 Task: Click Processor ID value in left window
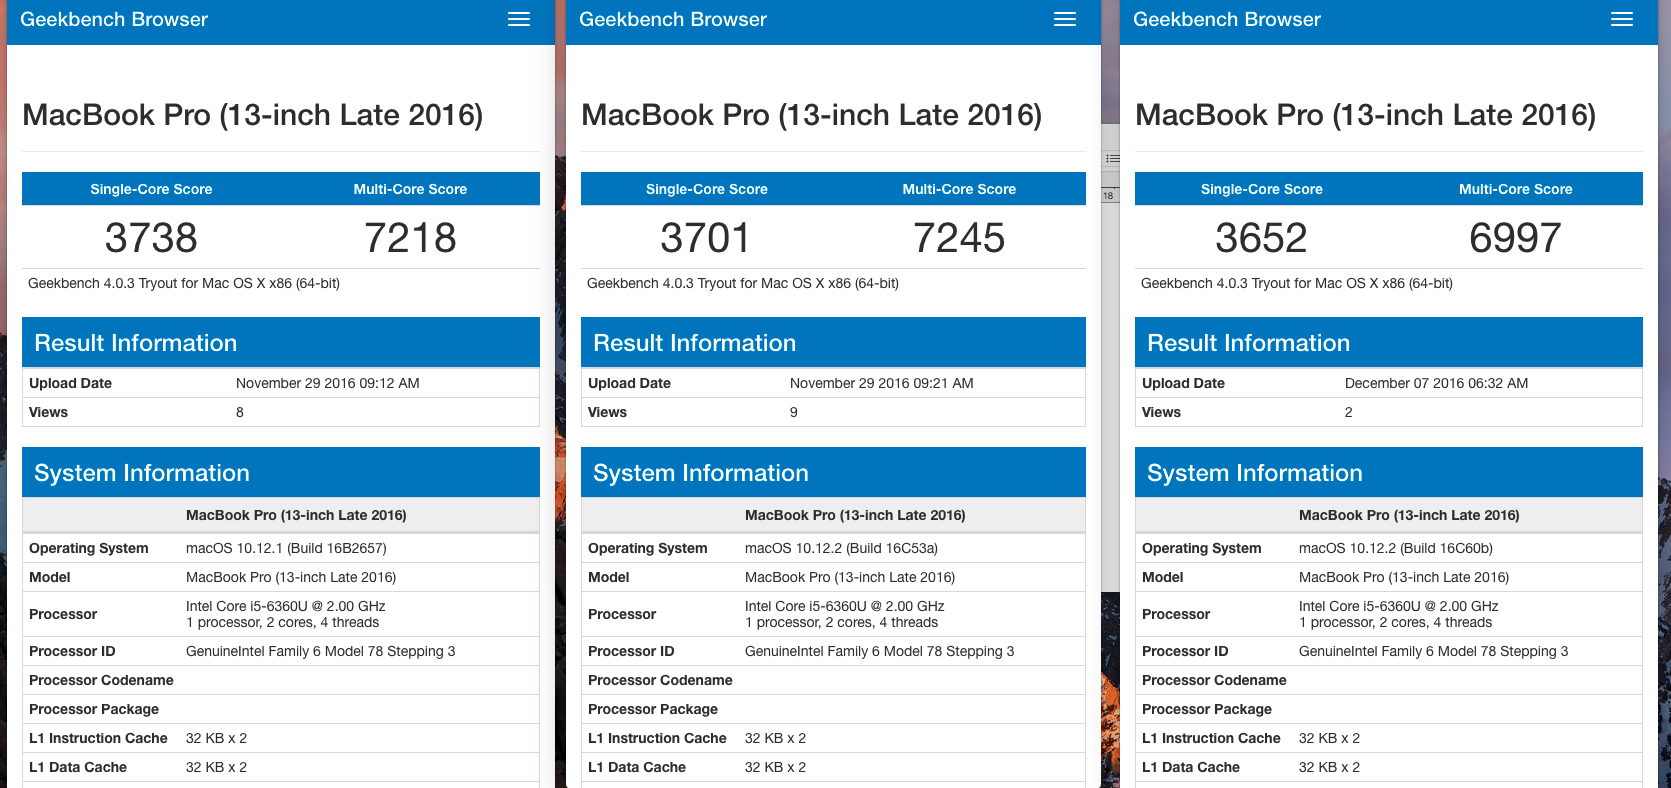[x=320, y=651]
